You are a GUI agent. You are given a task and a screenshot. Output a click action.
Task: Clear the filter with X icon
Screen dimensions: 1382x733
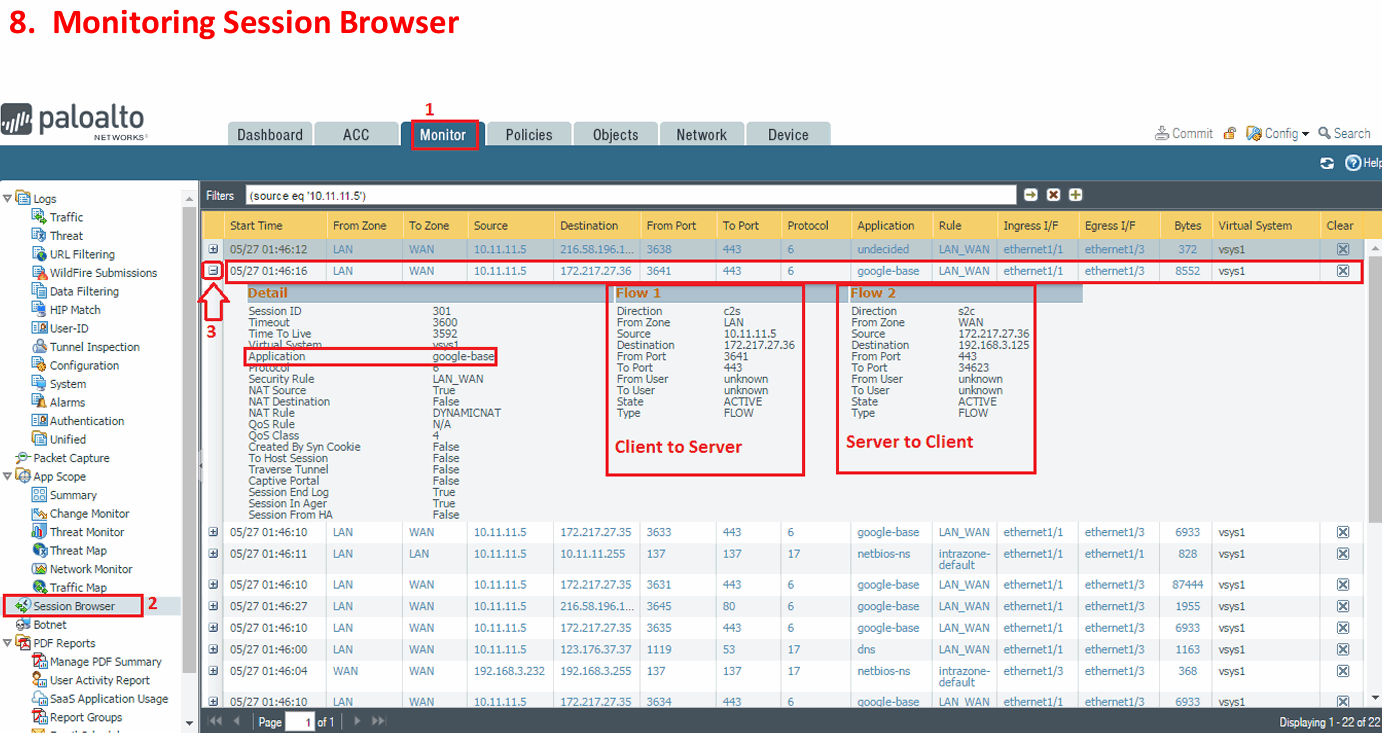pyautogui.click(x=1053, y=195)
